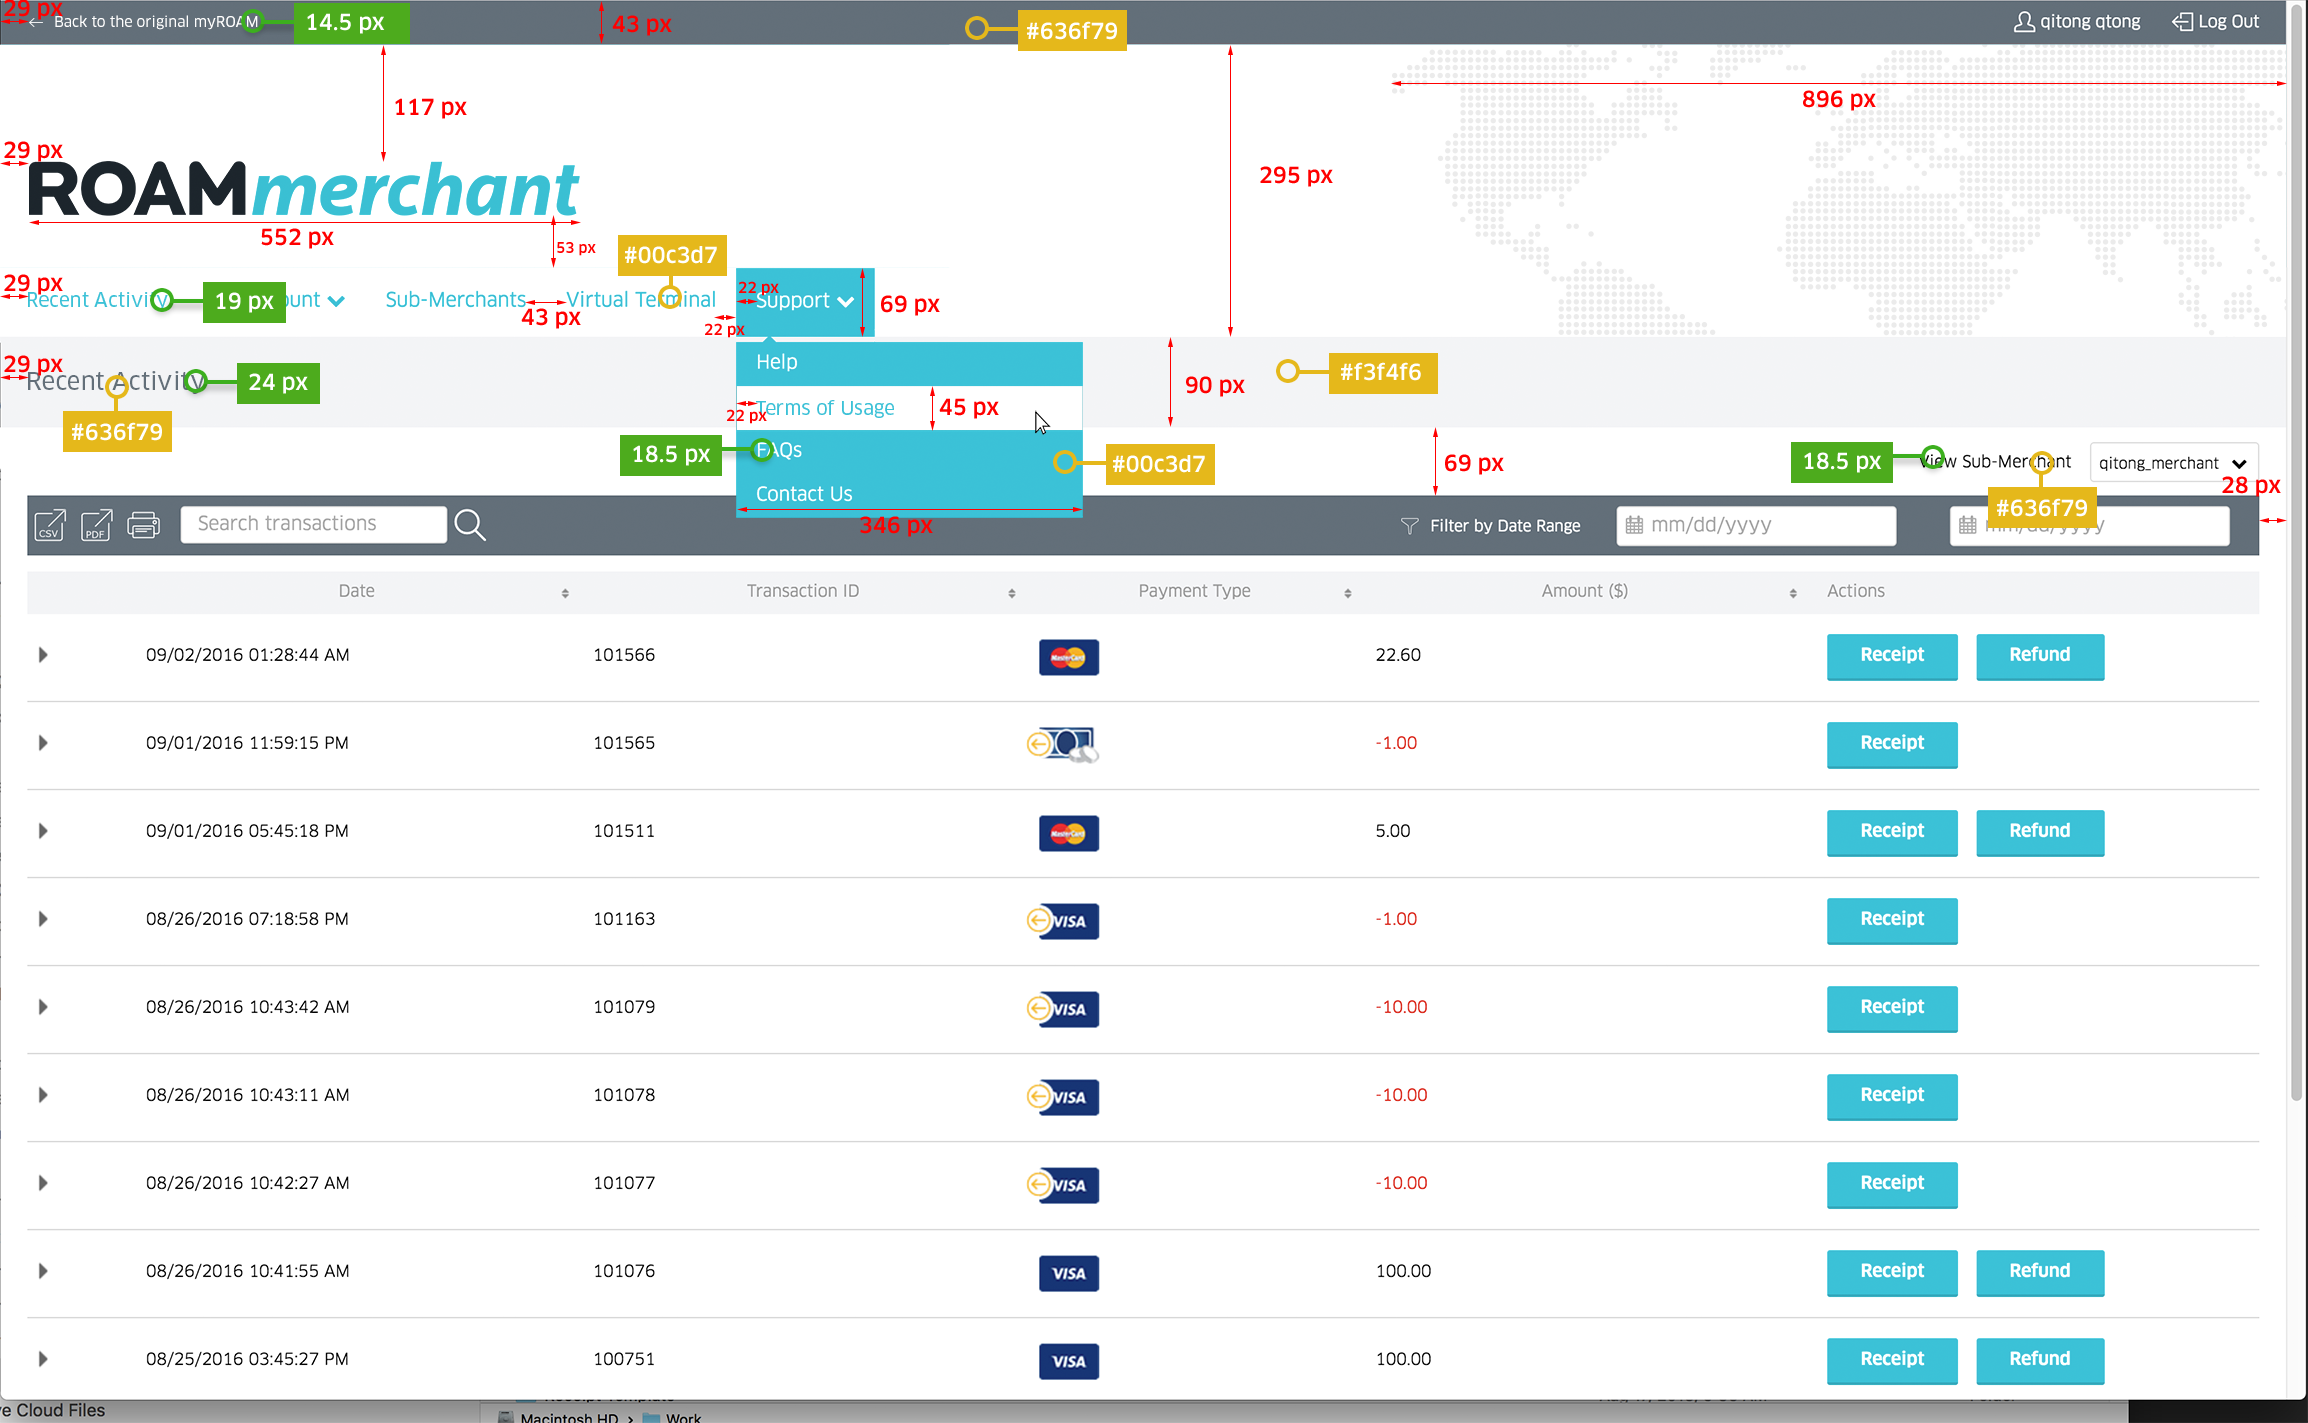The image size is (2308, 1423).
Task: Expand row for transaction 101076
Action: [x=43, y=1271]
